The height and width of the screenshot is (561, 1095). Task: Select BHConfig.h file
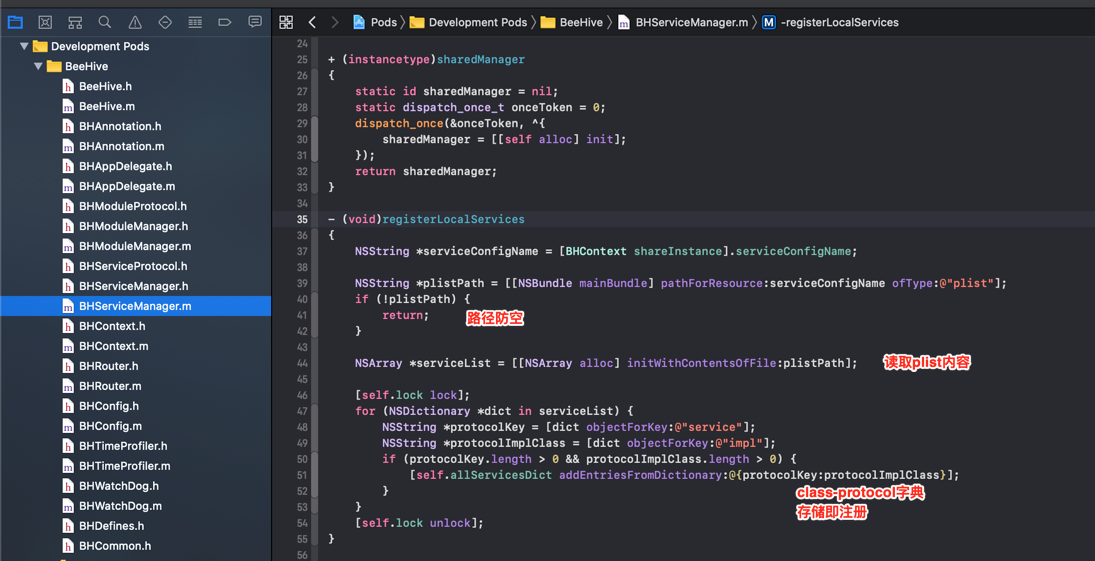pyautogui.click(x=109, y=406)
